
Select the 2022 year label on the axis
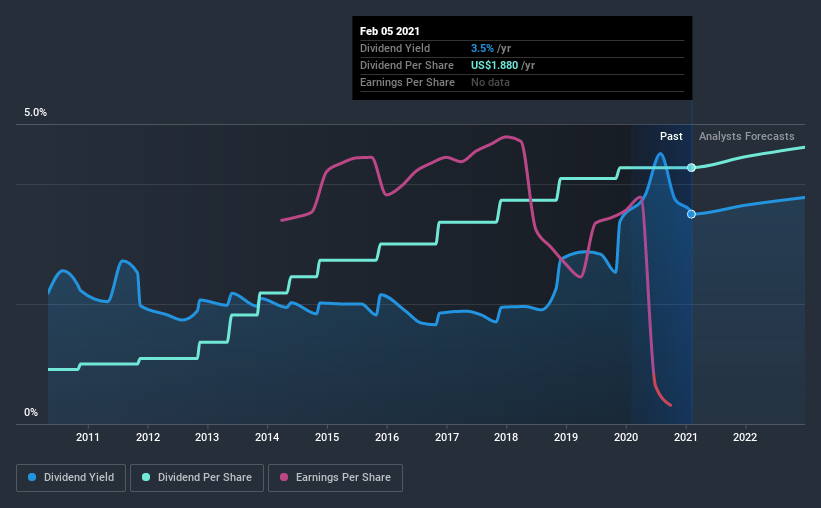(x=745, y=437)
